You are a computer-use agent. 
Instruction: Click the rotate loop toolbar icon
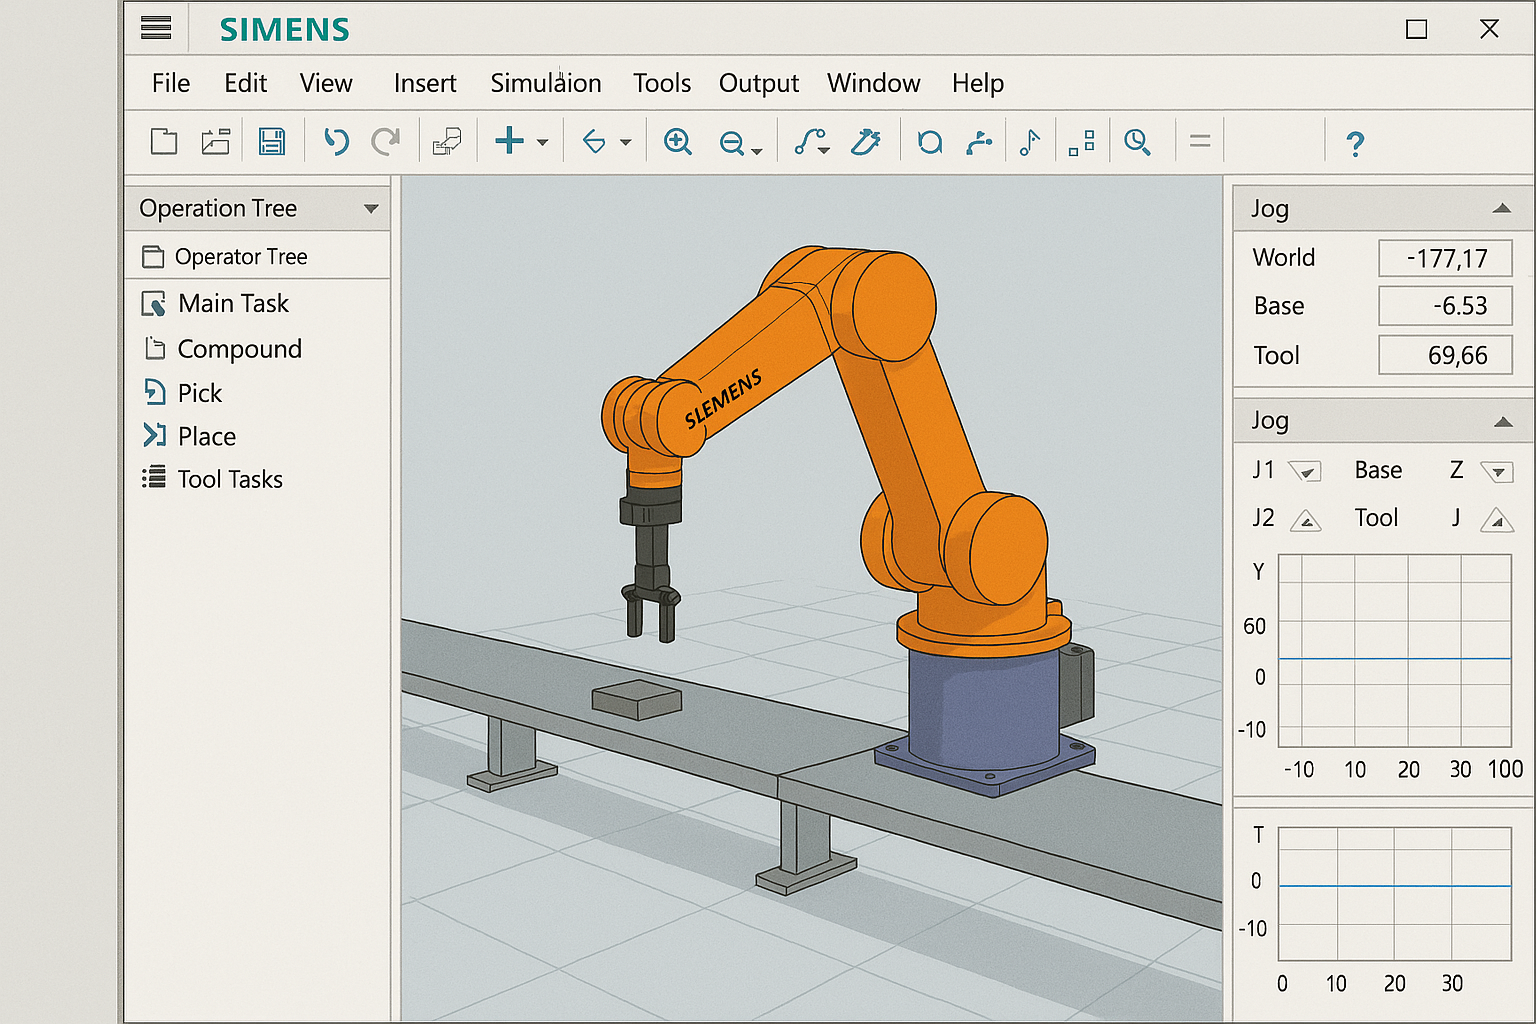(930, 143)
